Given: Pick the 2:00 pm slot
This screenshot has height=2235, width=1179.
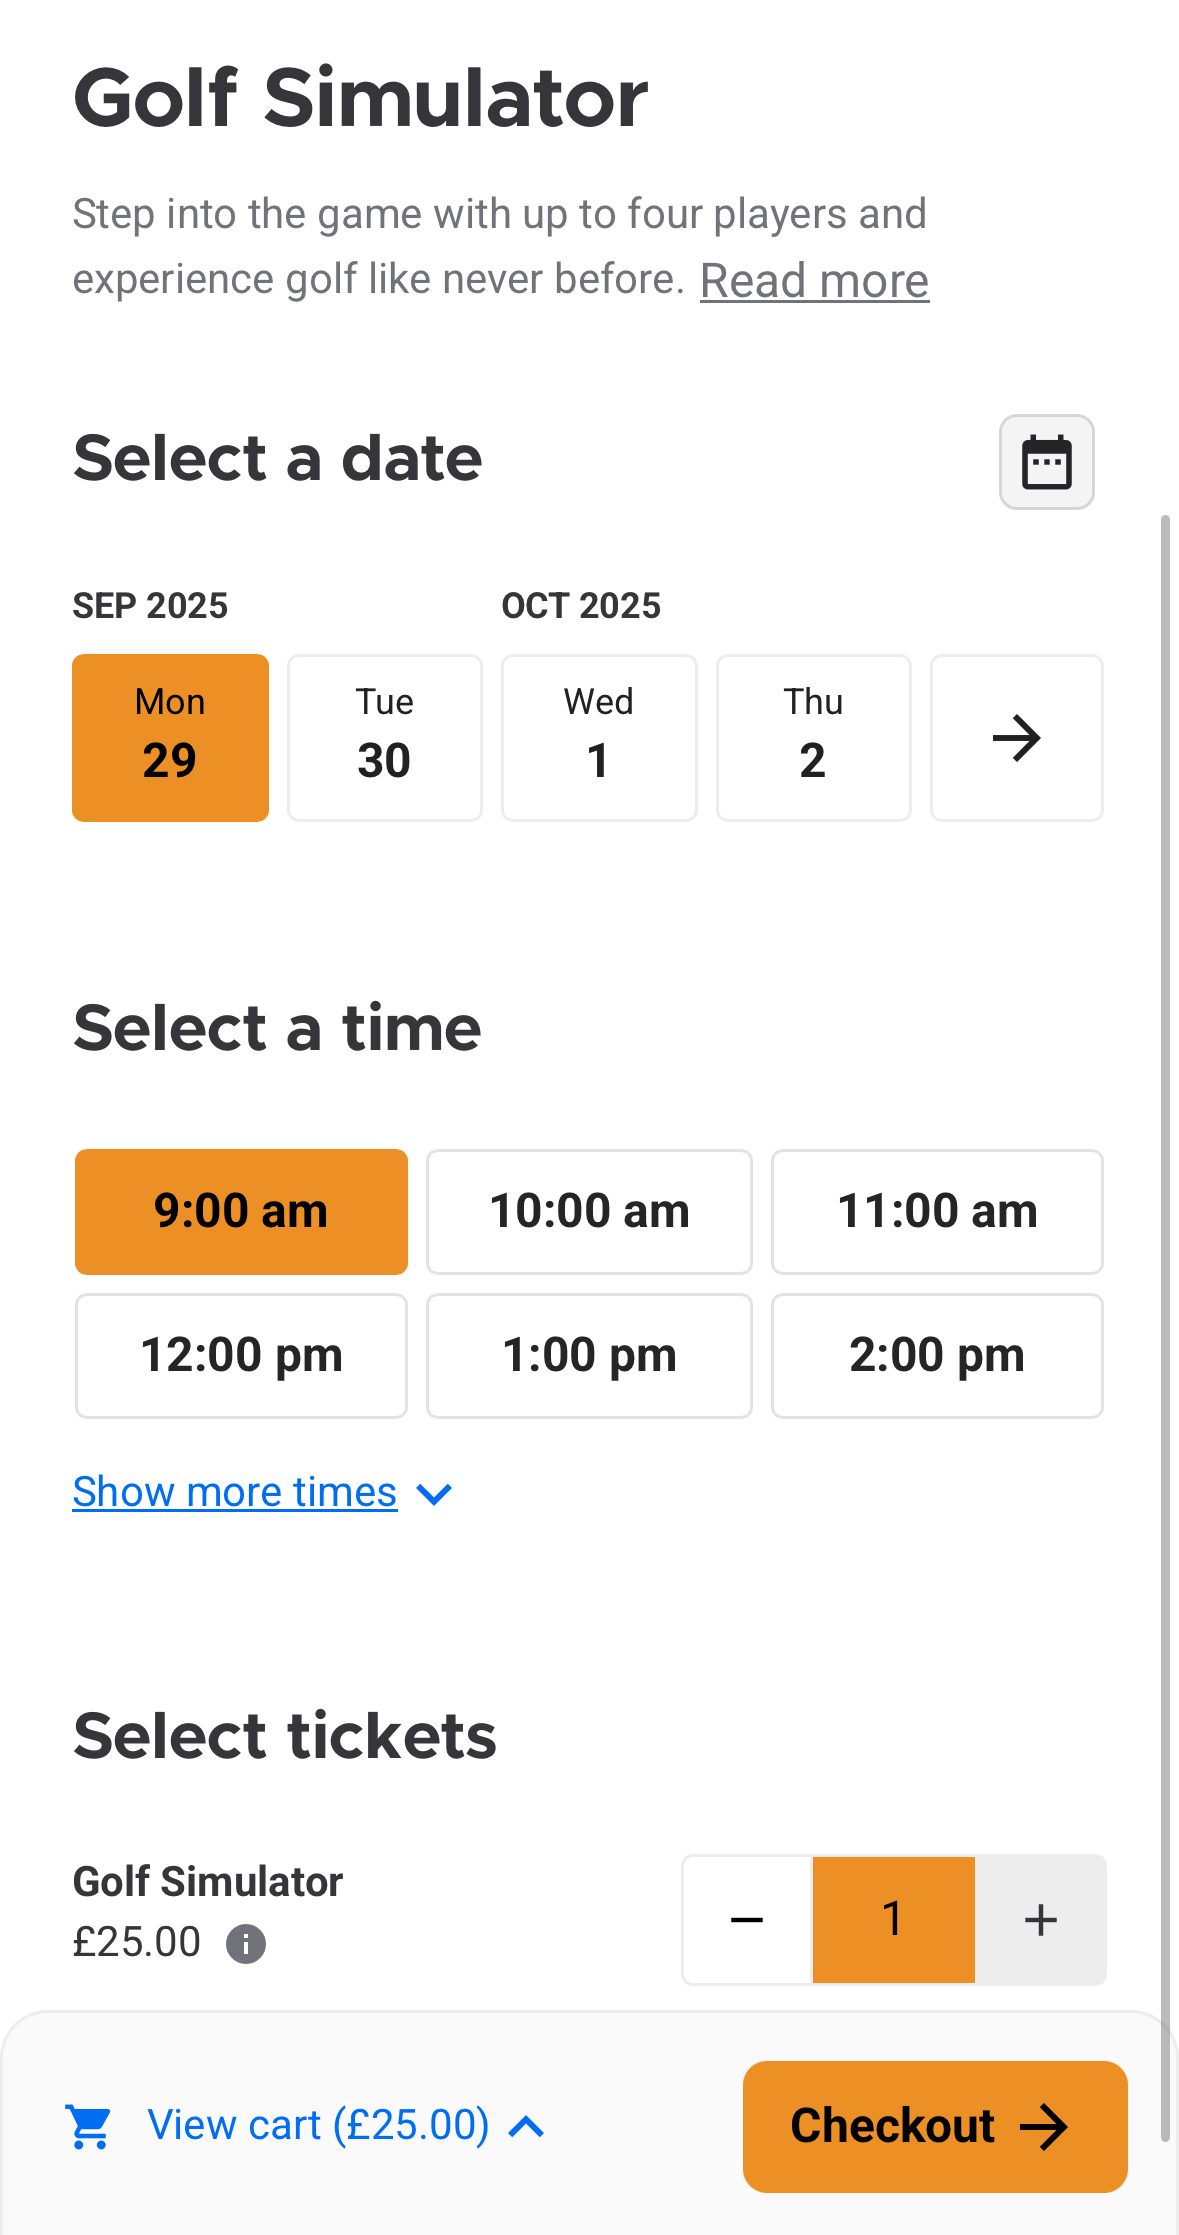Looking at the screenshot, I should pyautogui.click(x=937, y=1355).
